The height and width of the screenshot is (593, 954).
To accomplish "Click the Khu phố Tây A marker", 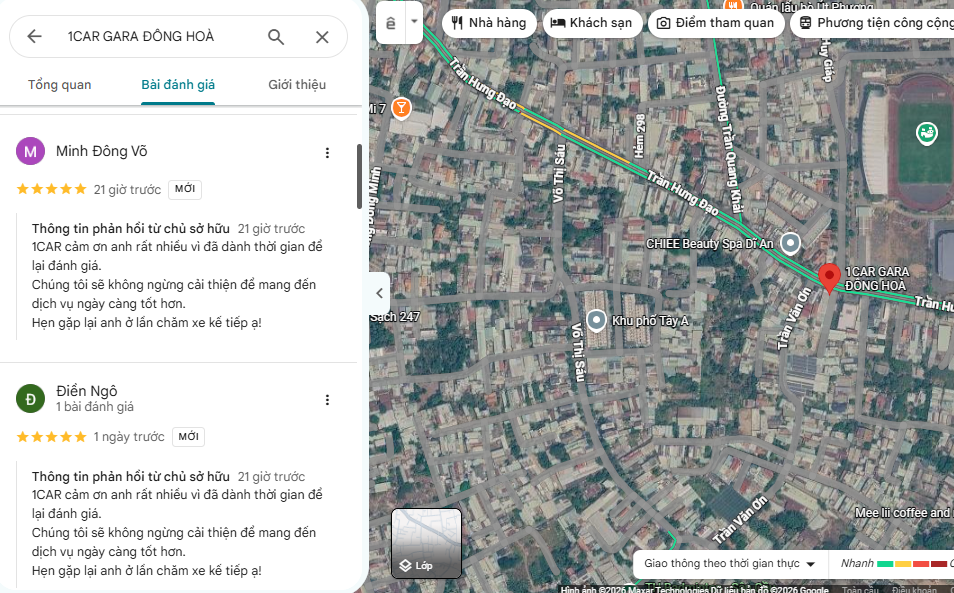I will point(596,320).
